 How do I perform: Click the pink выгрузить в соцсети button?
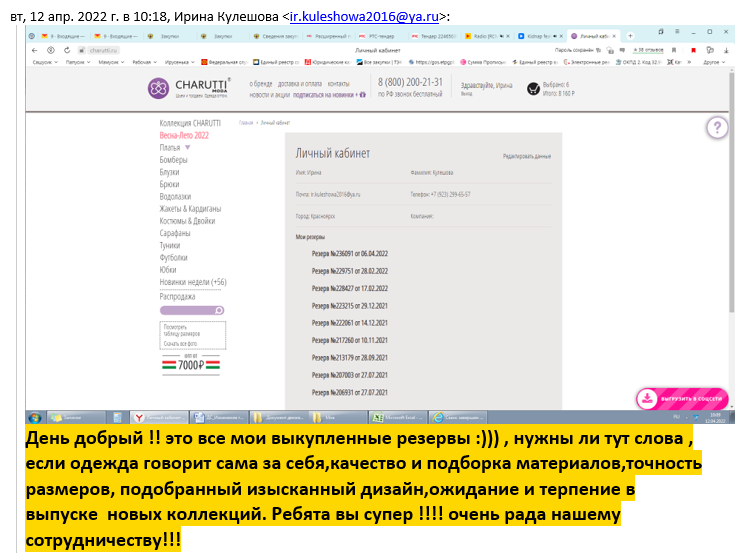682,399
